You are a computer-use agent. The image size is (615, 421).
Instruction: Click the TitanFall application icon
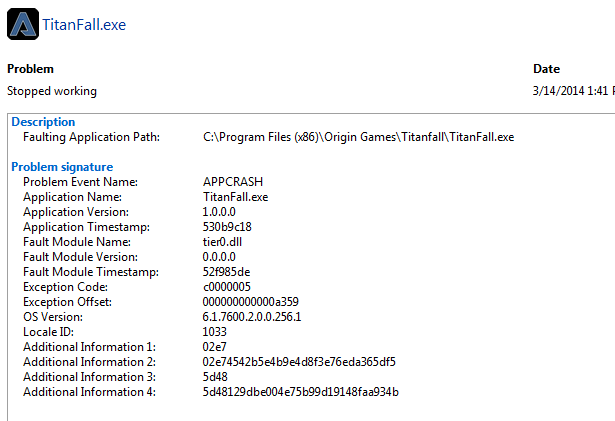23,24
